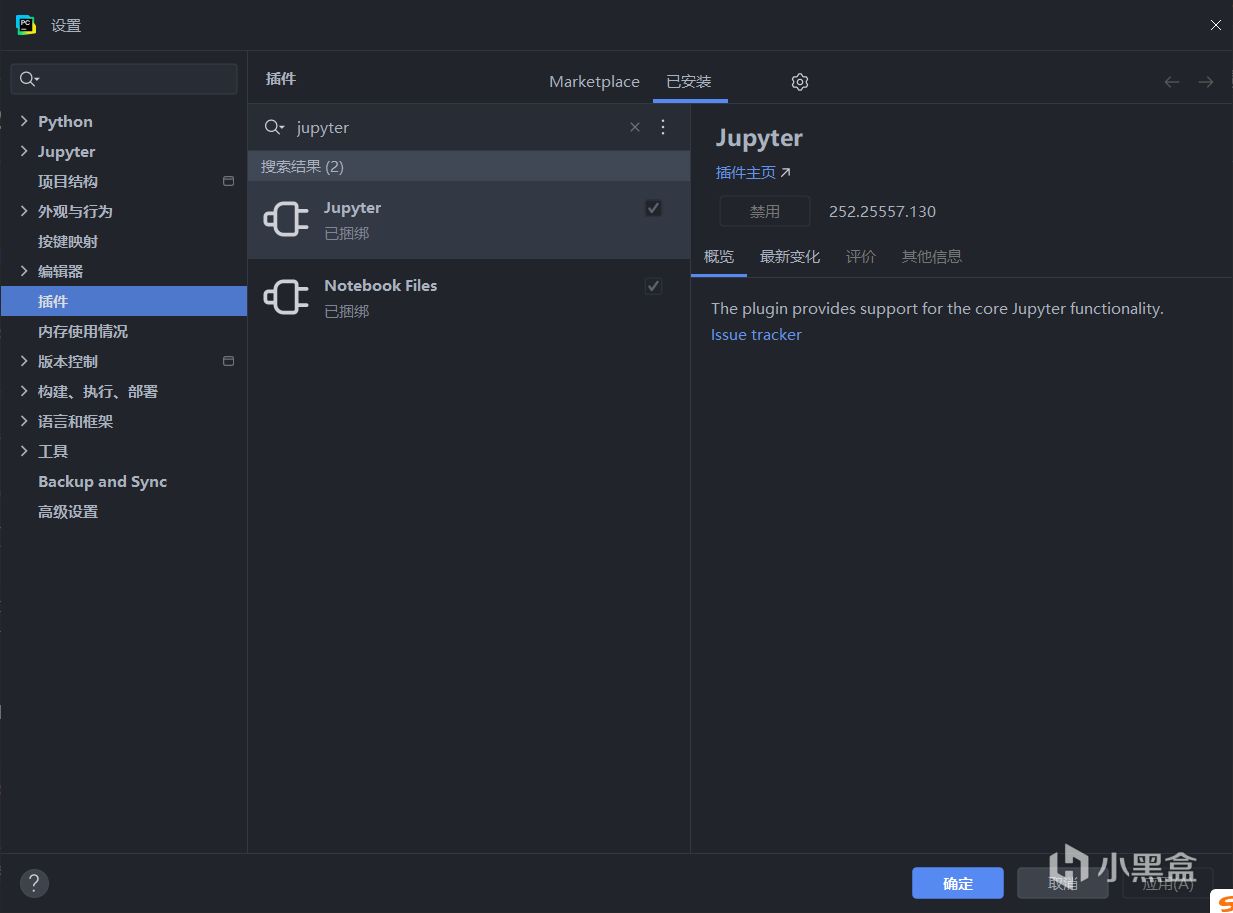Open the Issue tracker link
The width and height of the screenshot is (1233, 913).
756,335
